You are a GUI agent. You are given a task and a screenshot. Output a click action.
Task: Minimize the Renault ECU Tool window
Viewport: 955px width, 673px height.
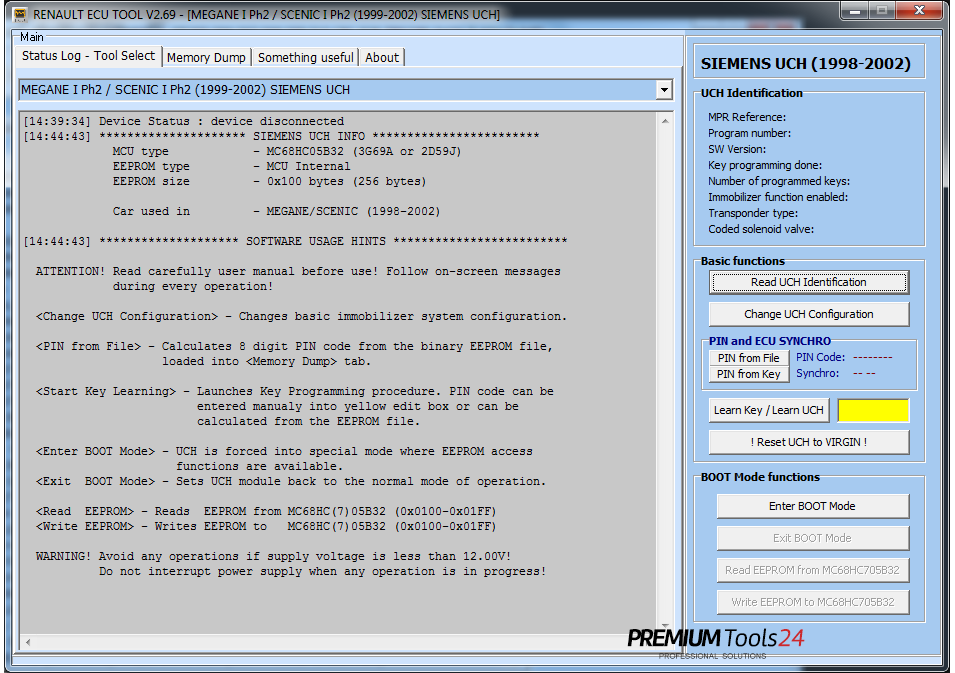coord(855,11)
